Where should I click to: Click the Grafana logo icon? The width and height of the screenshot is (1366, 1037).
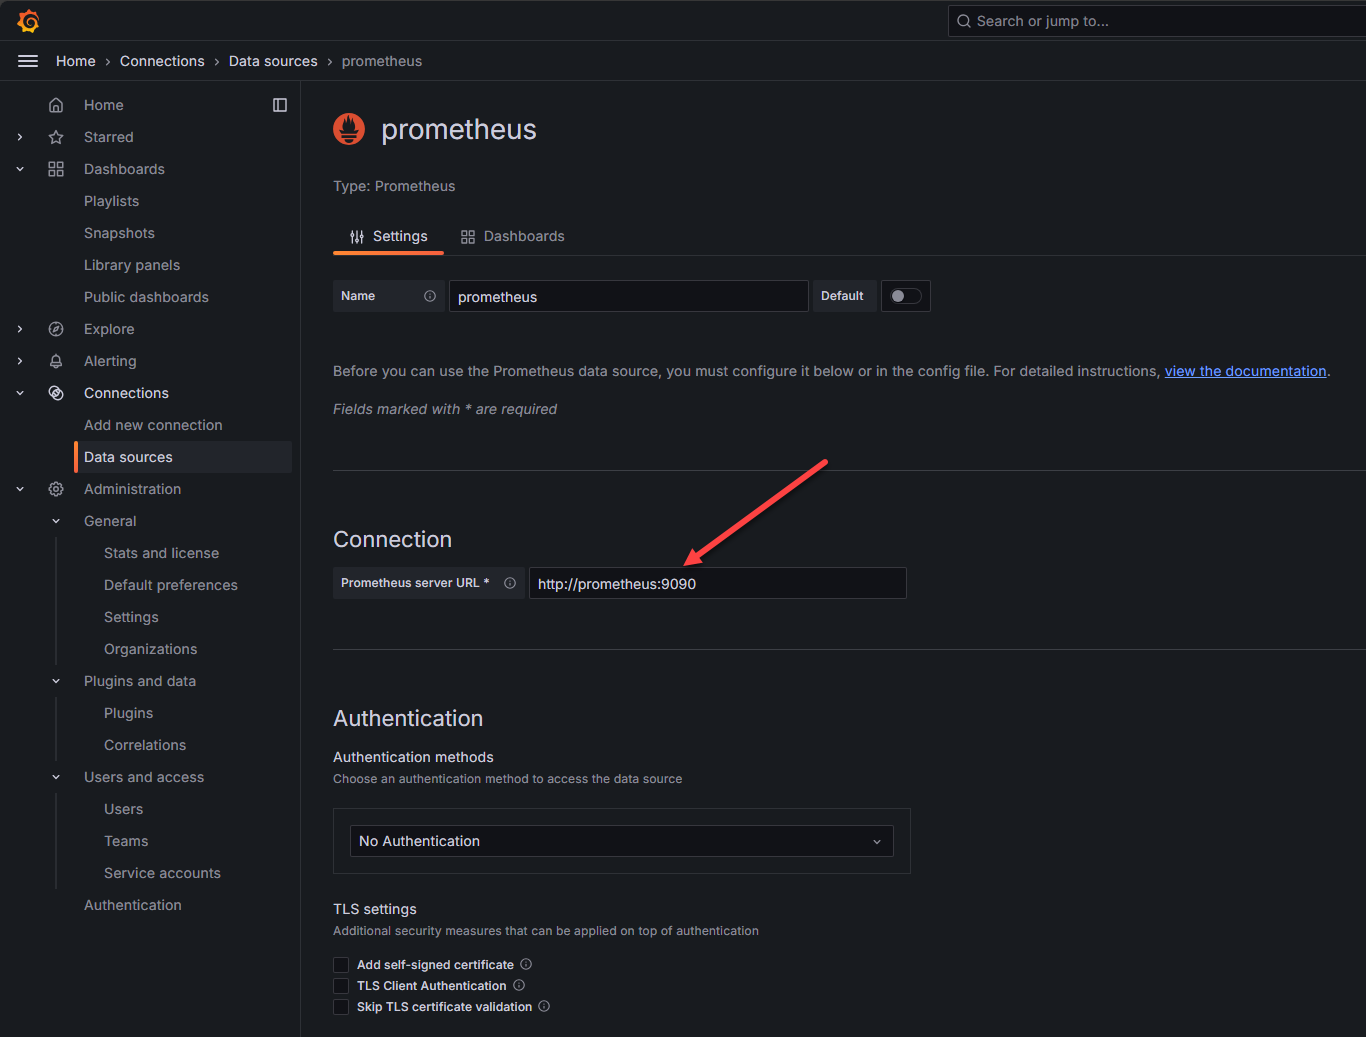coord(28,21)
